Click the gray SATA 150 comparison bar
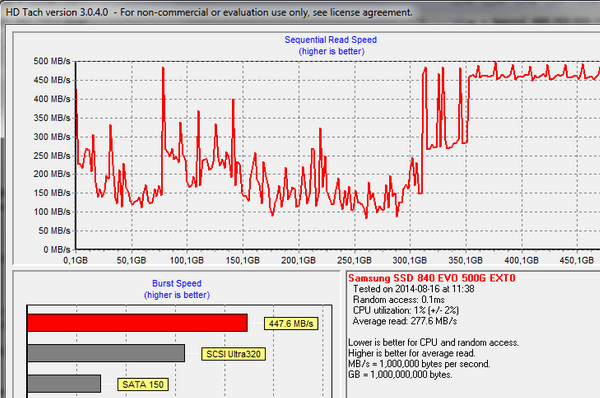Screen dimensions: 600x398 [x=64, y=383]
